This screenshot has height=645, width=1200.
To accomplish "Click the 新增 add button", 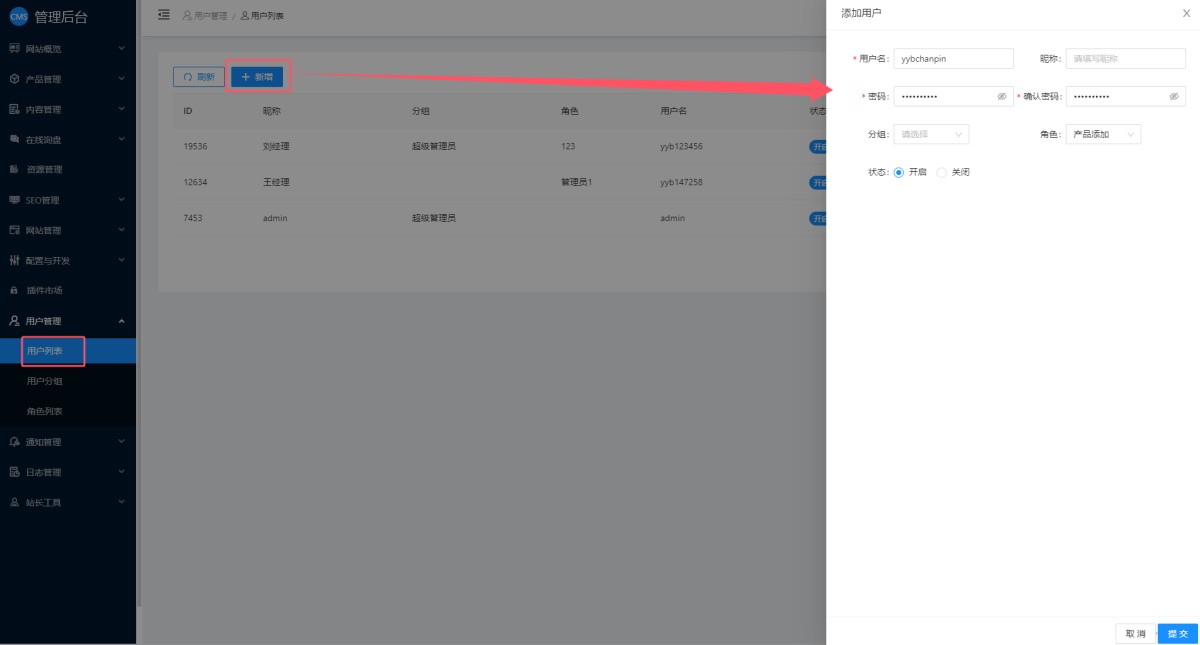I will click(257, 77).
